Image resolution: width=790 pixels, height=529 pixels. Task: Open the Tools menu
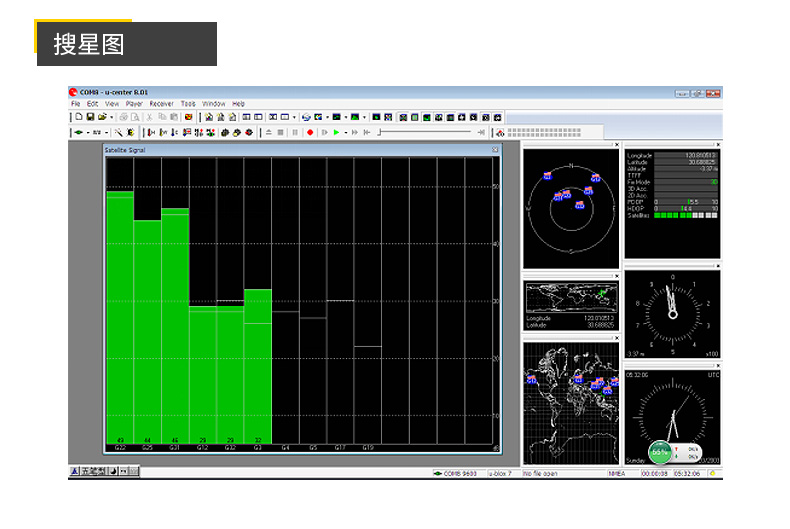click(188, 103)
